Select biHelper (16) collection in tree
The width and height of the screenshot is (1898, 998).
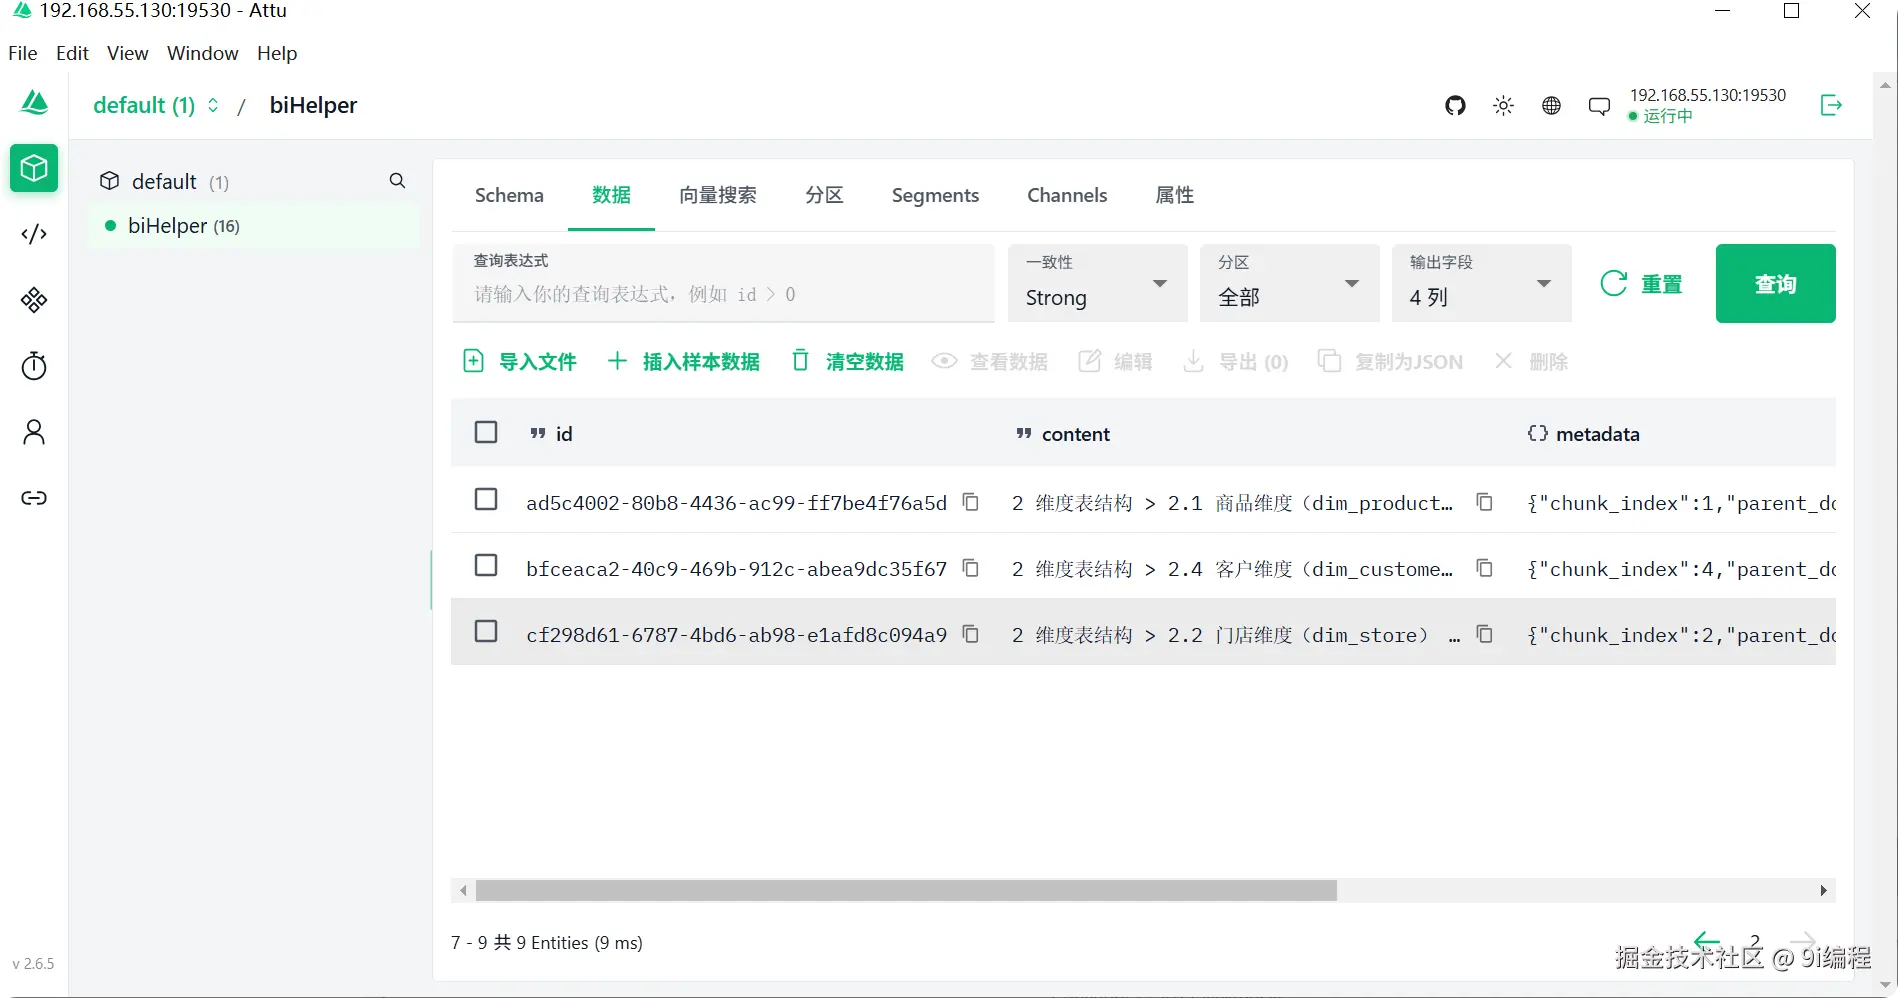(x=253, y=226)
